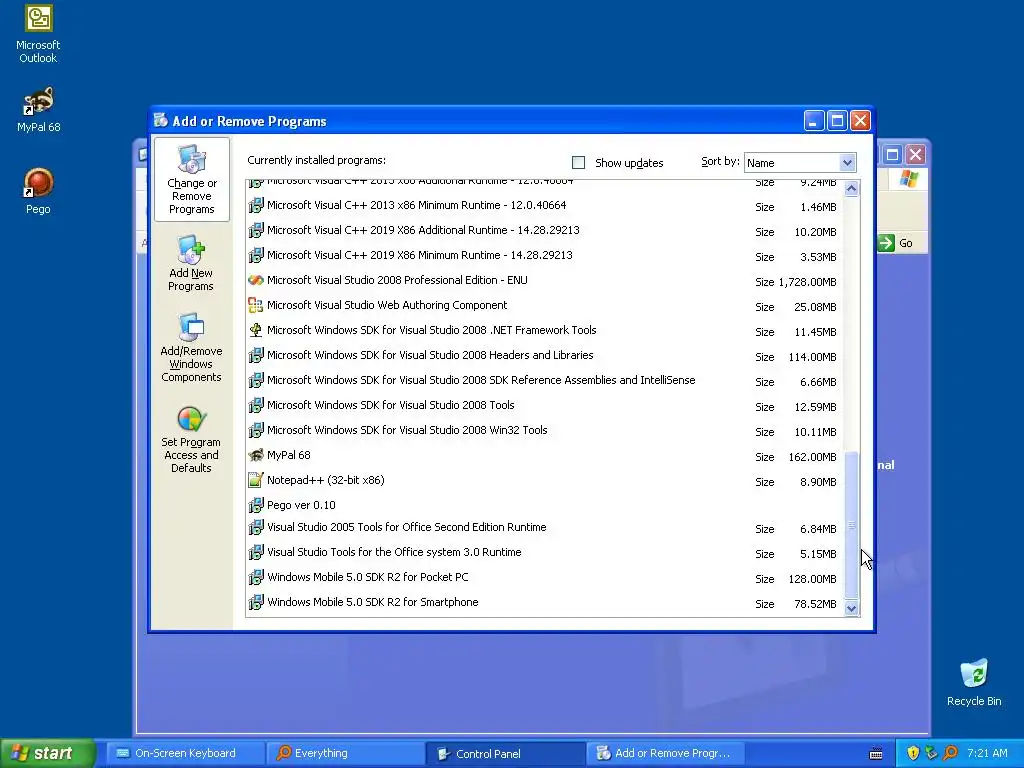Open the Microsoft Outlook desktop shortcut
This screenshot has width=1024, height=768.
pos(38,34)
